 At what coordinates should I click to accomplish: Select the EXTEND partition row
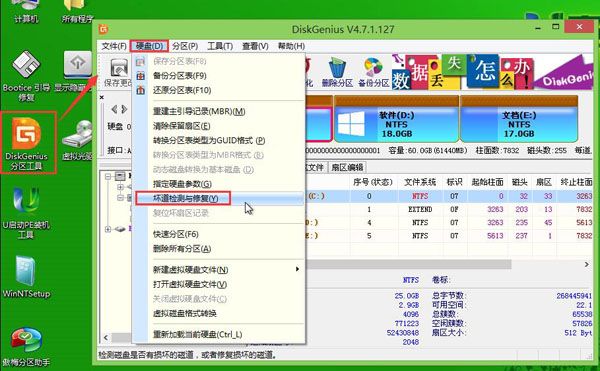[x=449, y=209]
